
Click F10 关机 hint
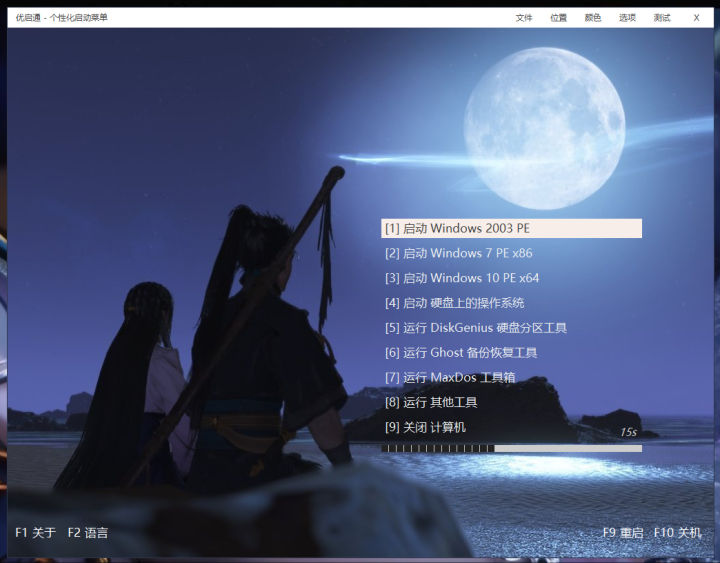pyautogui.click(x=677, y=533)
